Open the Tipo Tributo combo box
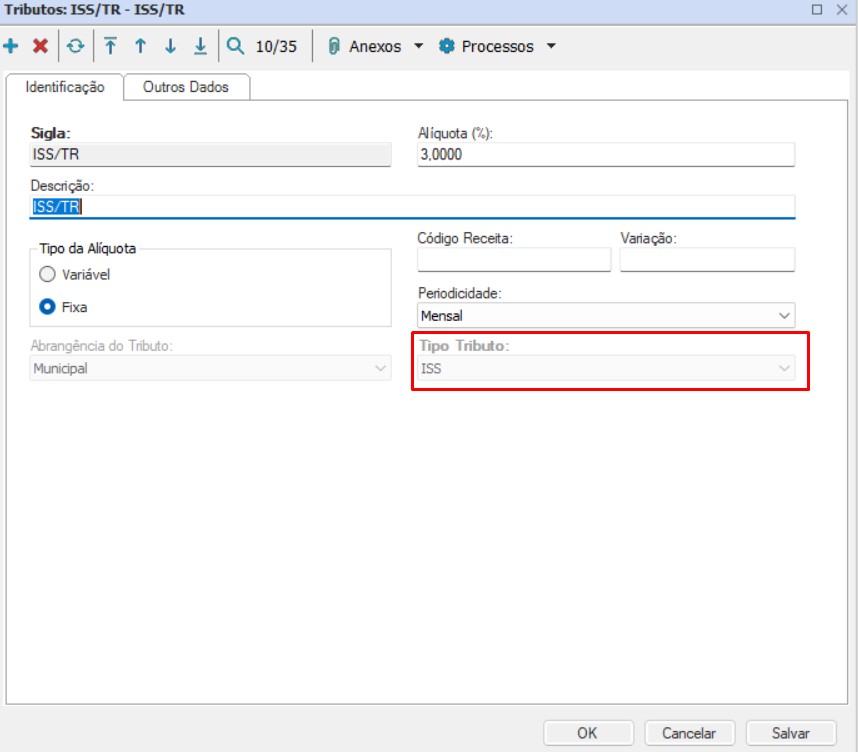The image size is (858, 752). coord(606,368)
